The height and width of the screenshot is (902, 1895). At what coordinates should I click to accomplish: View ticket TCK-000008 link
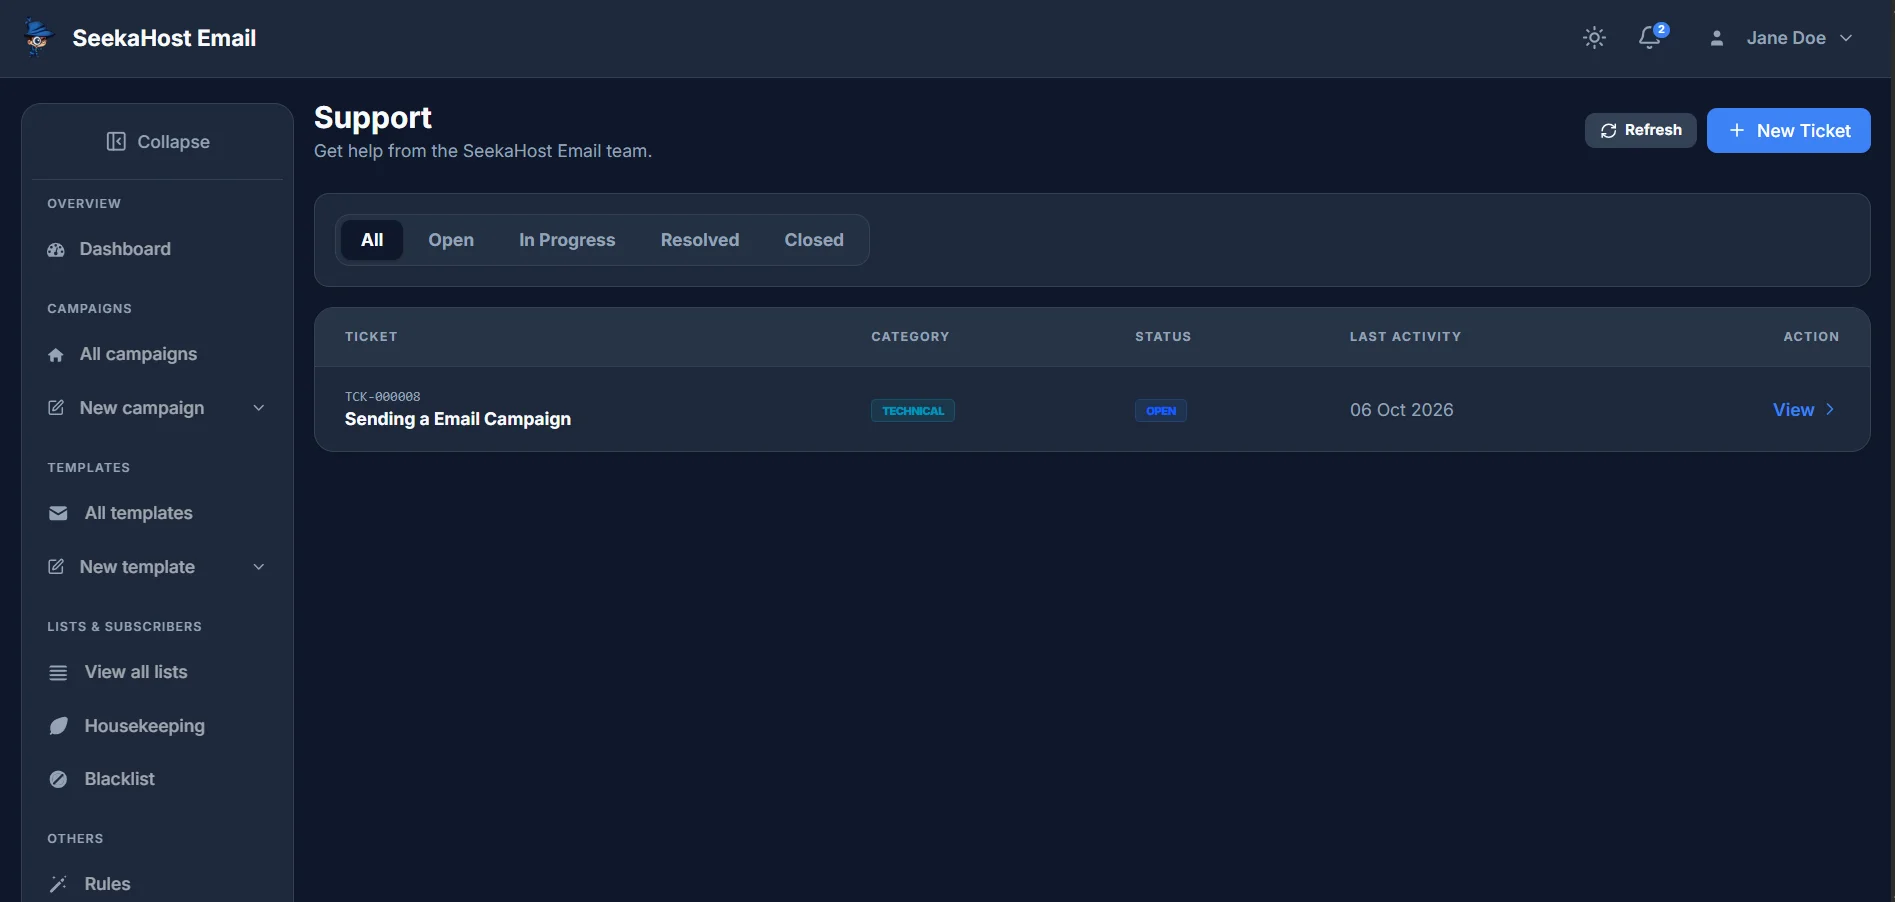tap(1793, 410)
